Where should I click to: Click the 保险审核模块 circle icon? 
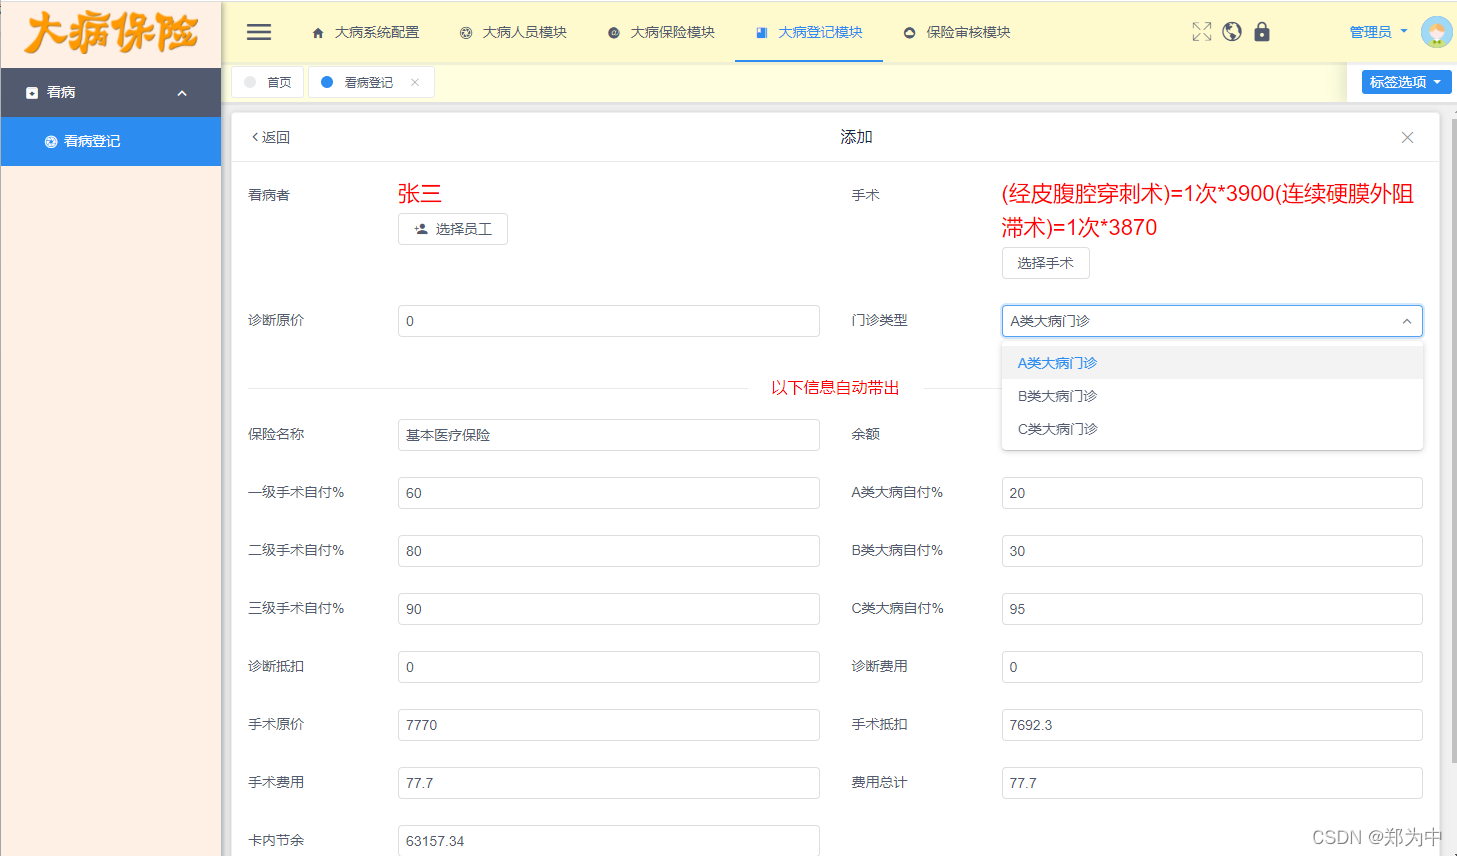click(x=908, y=31)
